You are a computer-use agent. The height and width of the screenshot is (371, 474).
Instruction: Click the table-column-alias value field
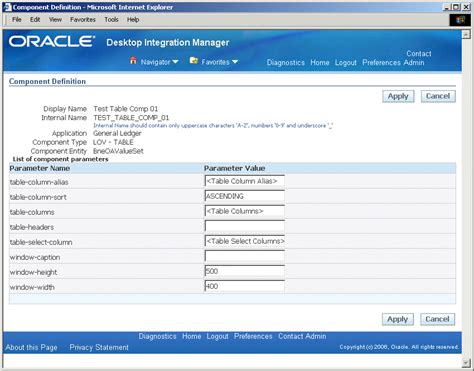(245, 181)
